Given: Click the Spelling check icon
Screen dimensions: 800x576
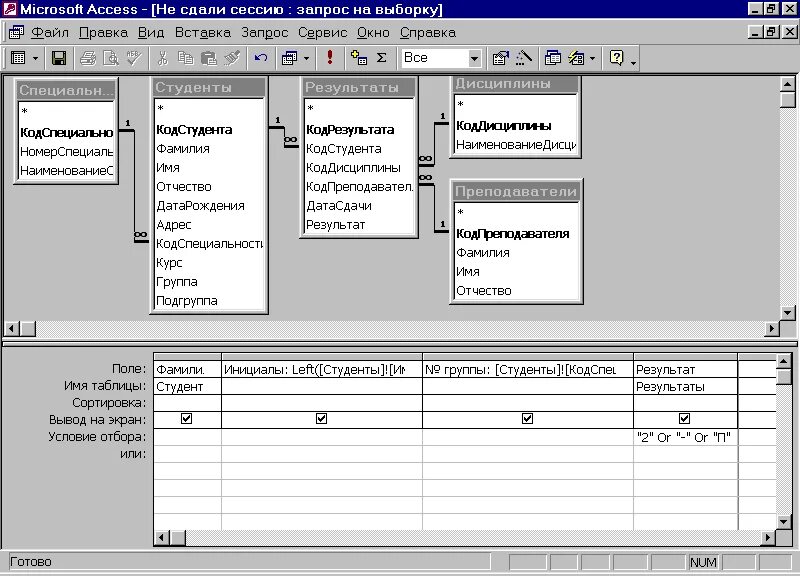Looking at the screenshot, I should point(134,58).
